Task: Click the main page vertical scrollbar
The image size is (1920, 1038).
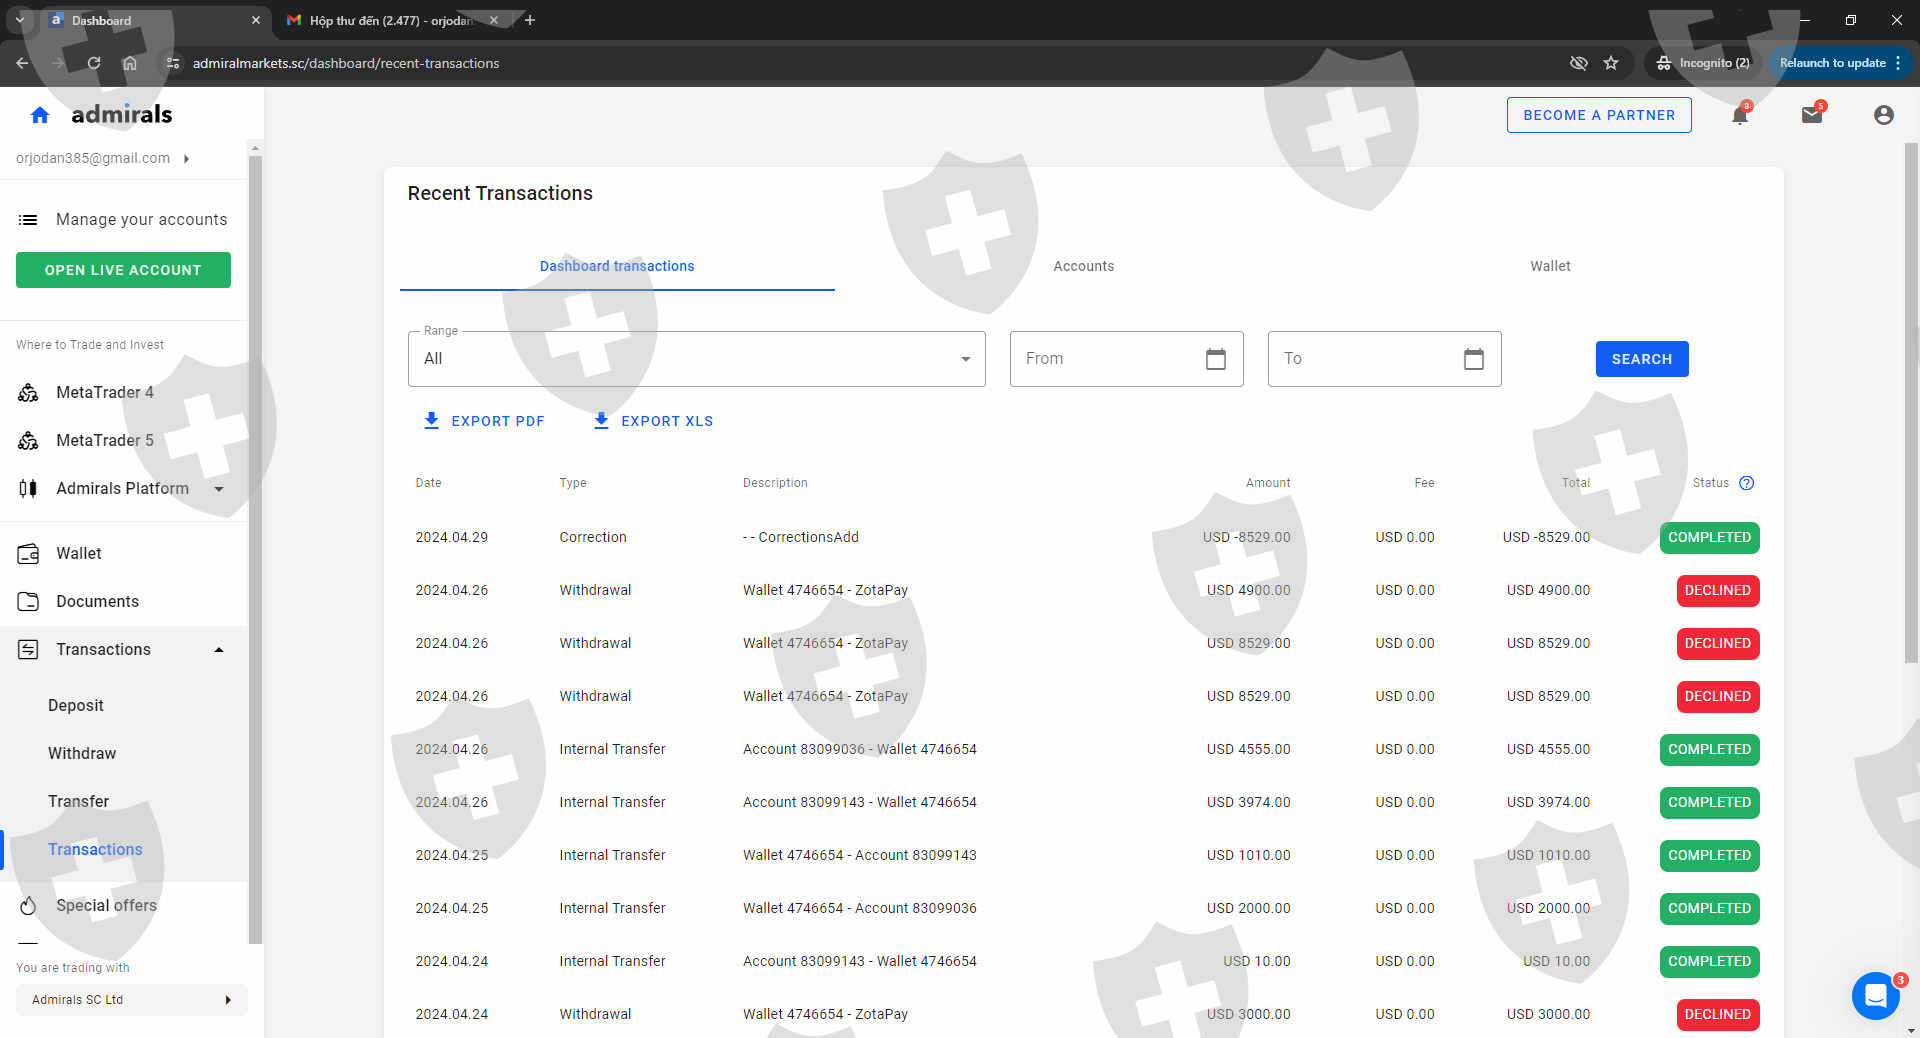Action: click(x=1911, y=400)
